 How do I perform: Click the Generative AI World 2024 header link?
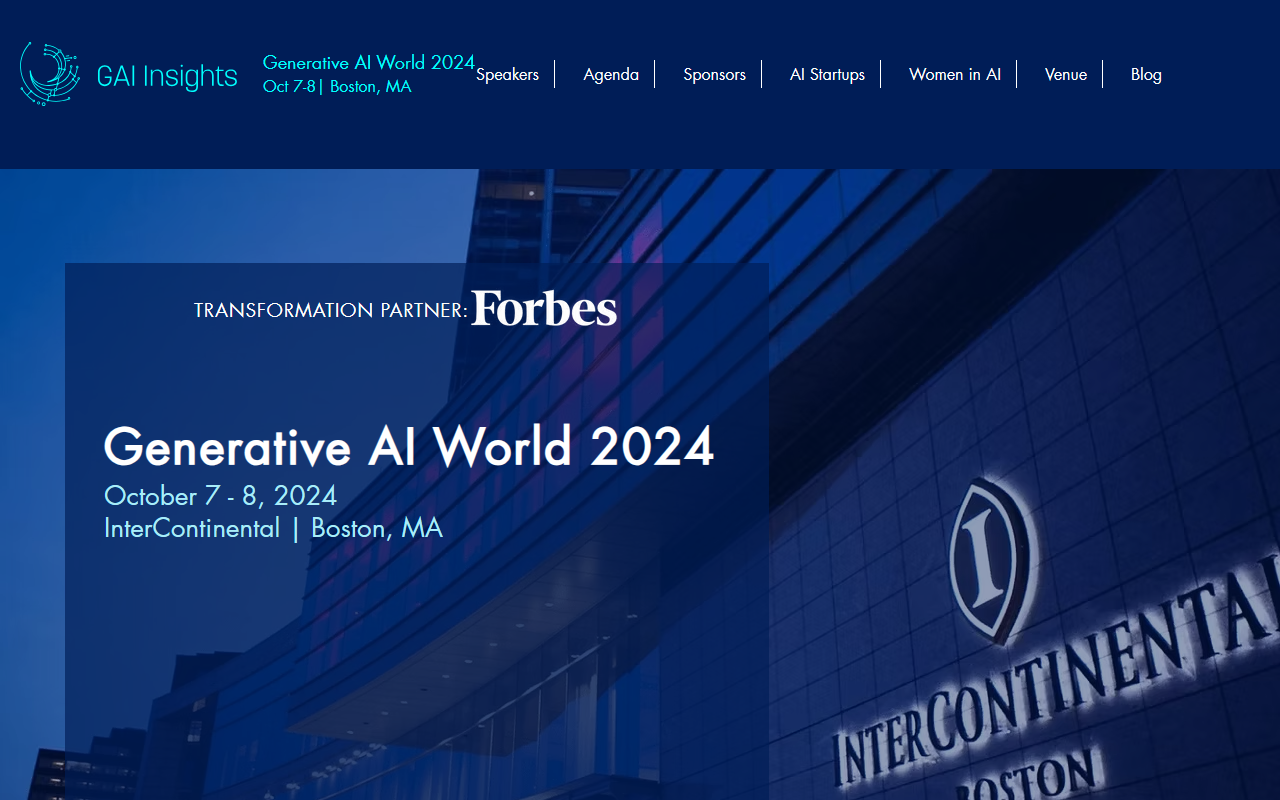[369, 62]
